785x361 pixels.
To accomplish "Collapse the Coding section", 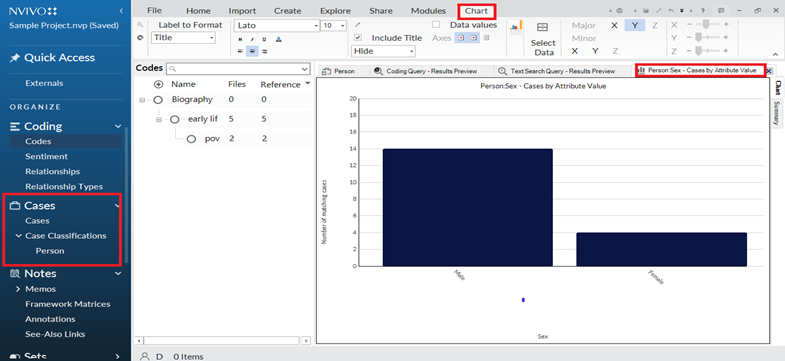I will 118,127.
